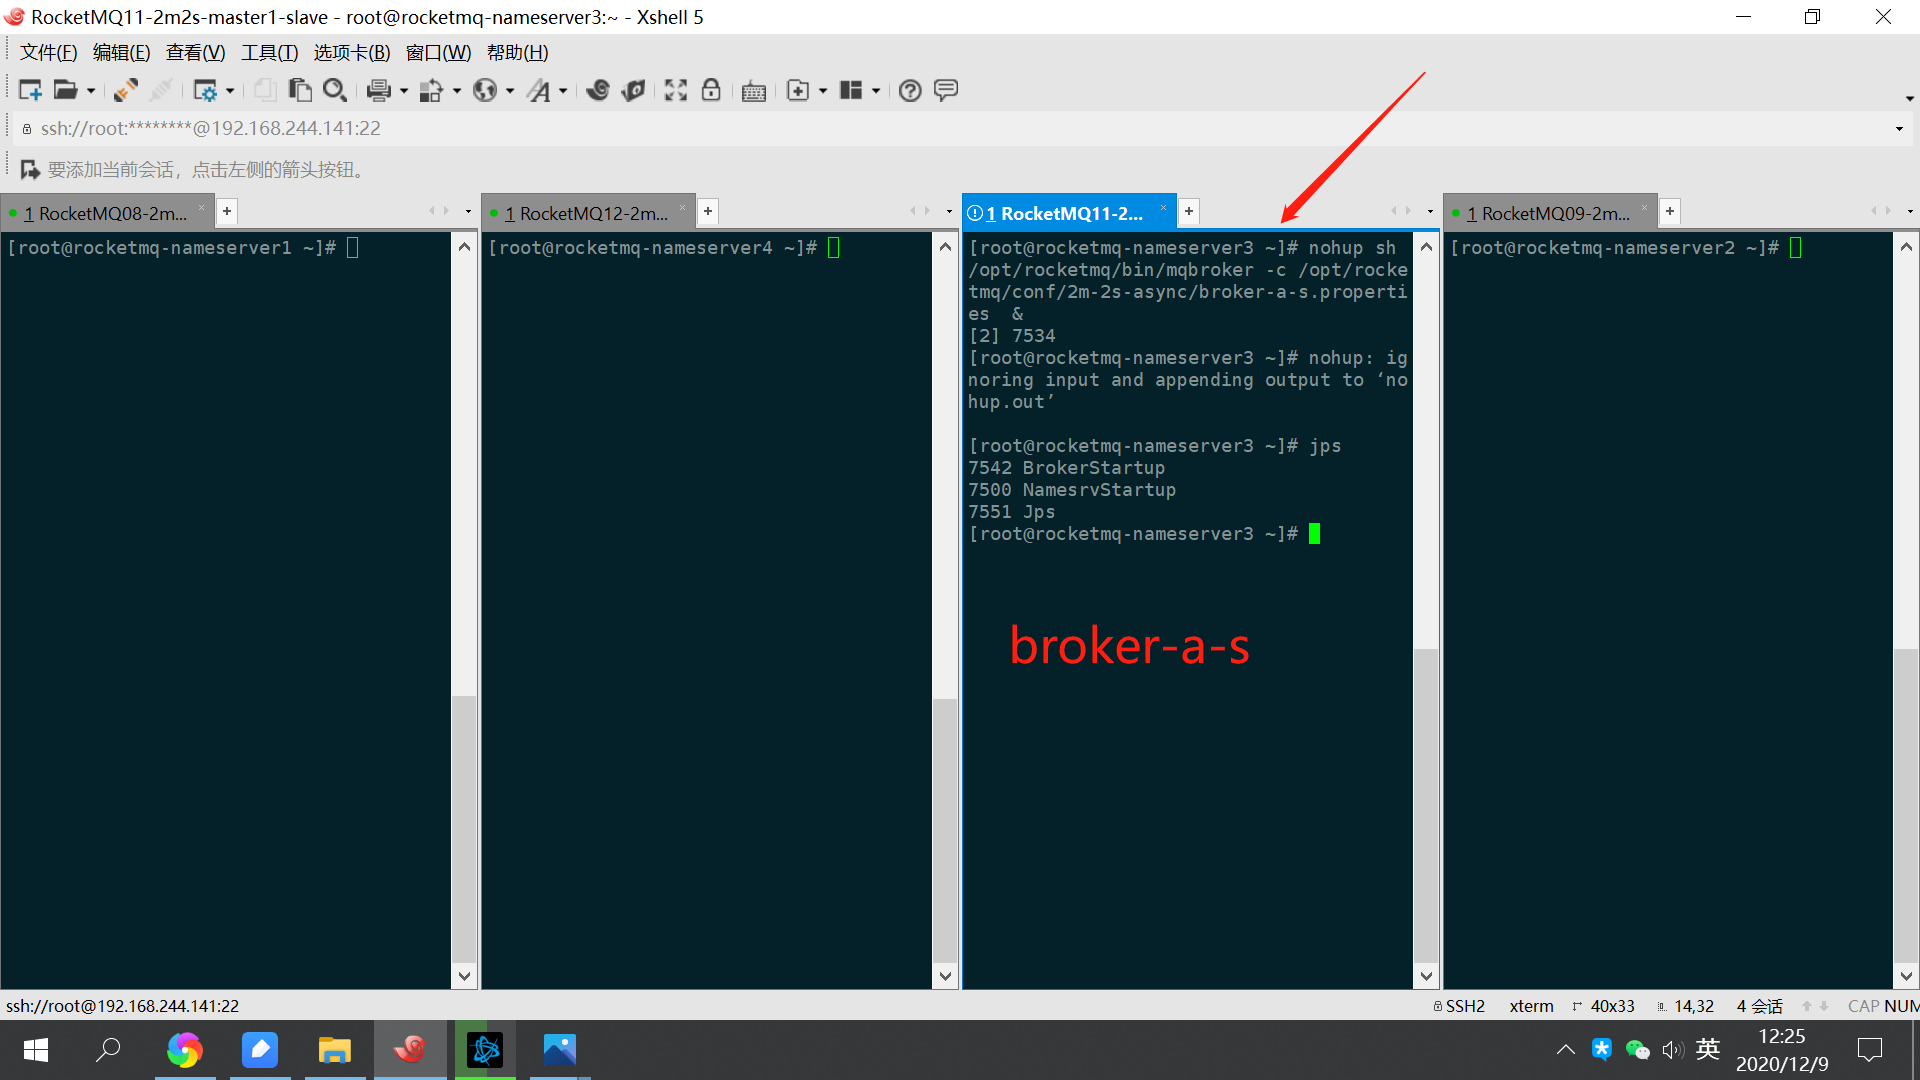Click the Lock screen padlock icon
The image size is (1920, 1080).
(x=711, y=90)
